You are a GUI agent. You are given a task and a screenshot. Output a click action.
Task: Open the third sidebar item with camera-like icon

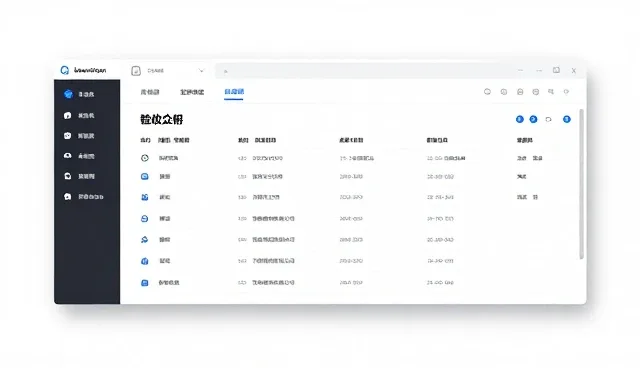(79, 136)
